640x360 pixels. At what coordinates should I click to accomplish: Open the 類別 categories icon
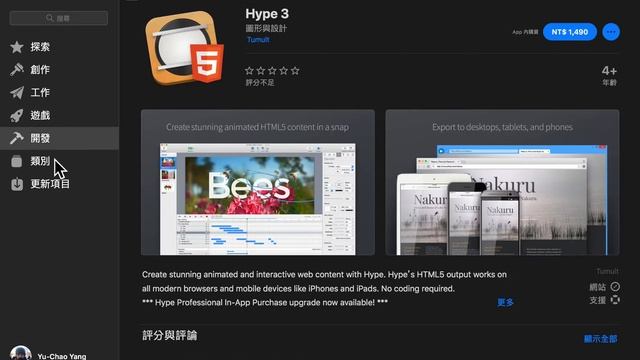click(x=17, y=161)
